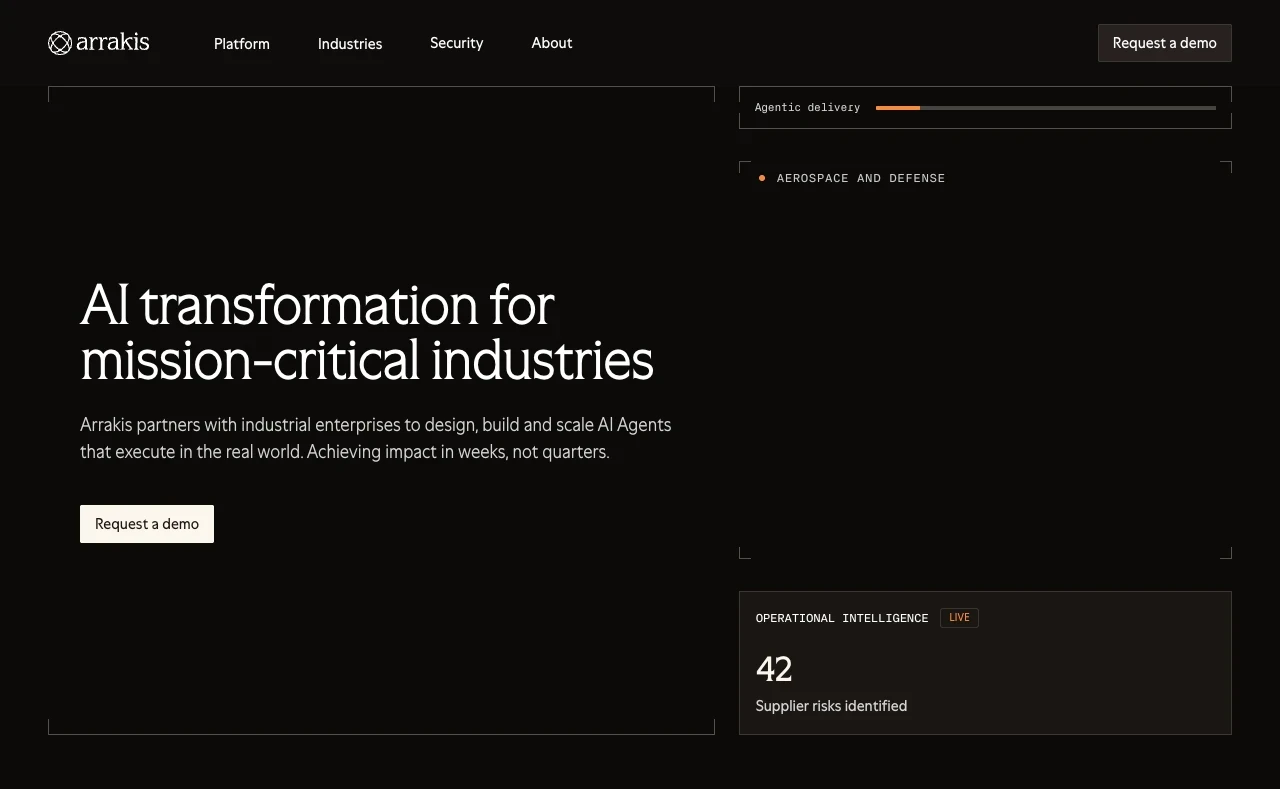Click the Agentic delivery label
The image size is (1280, 789).
click(x=807, y=107)
